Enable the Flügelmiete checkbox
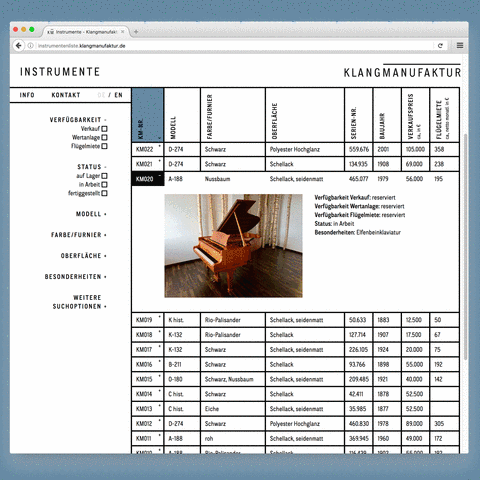This screenshot has height=480, width=480. pos(104,146)
